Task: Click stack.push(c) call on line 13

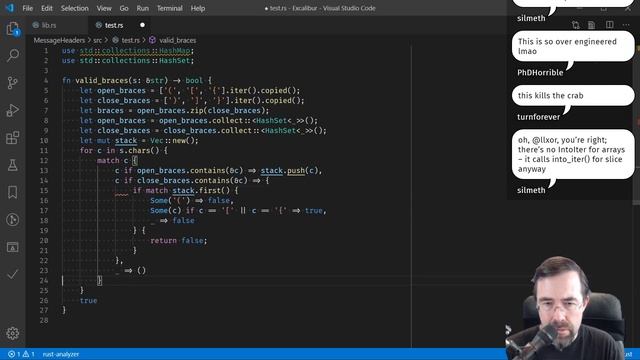Action: pos(289,171)
